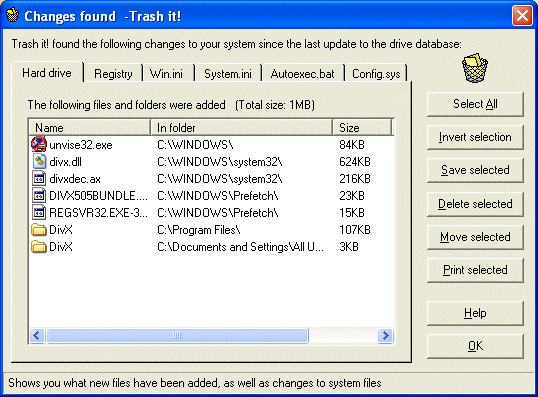Open Help
The height and width of the screenshot is (397, 538).
point(475,313)
